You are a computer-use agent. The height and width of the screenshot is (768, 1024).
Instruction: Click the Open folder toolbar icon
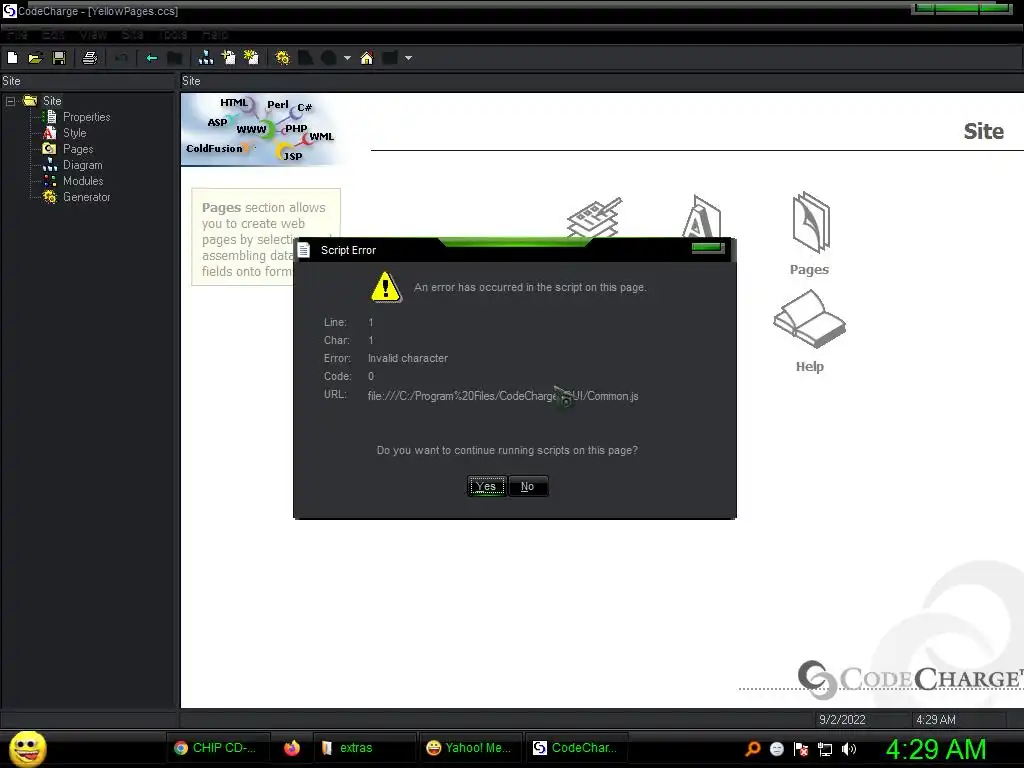point(35,58)
